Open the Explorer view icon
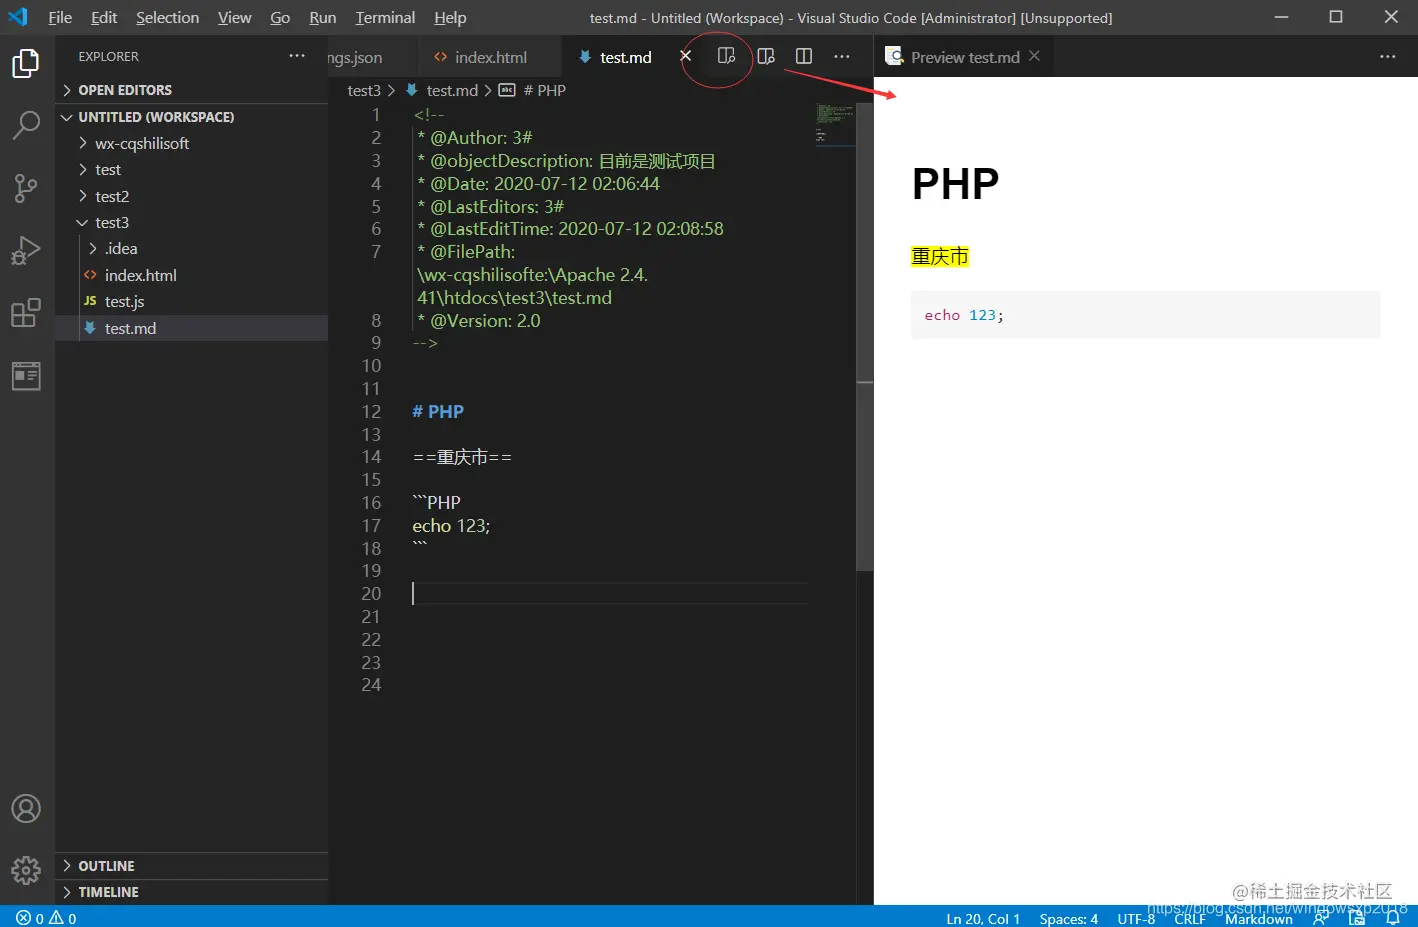This screenshot has width=1418, height=927. (x=26, y=63)
